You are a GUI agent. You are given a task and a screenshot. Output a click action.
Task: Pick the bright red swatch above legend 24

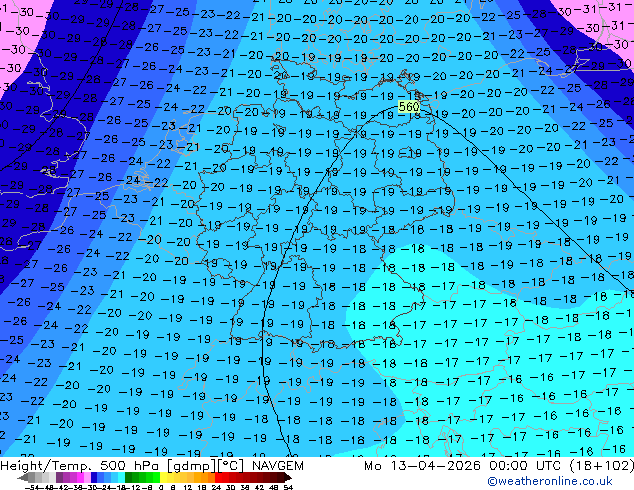(218, 477)
